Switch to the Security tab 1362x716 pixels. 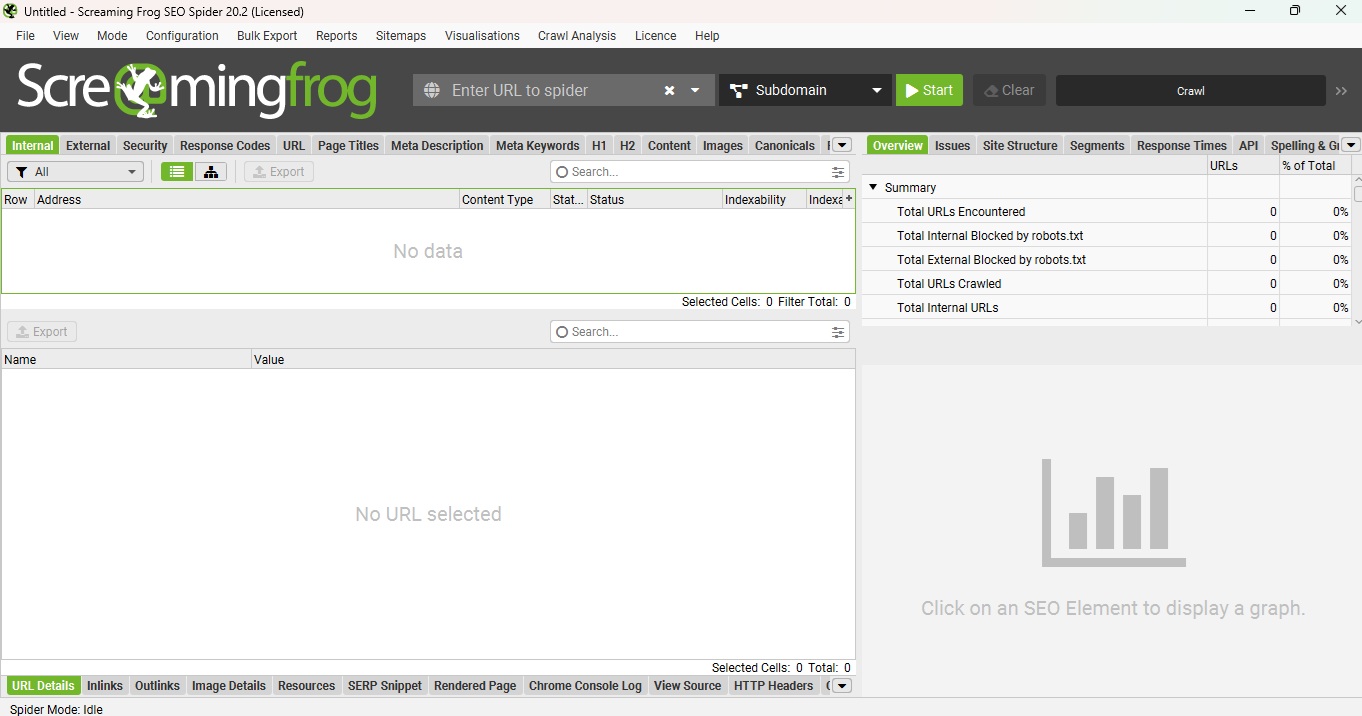[x=145, y=146]
